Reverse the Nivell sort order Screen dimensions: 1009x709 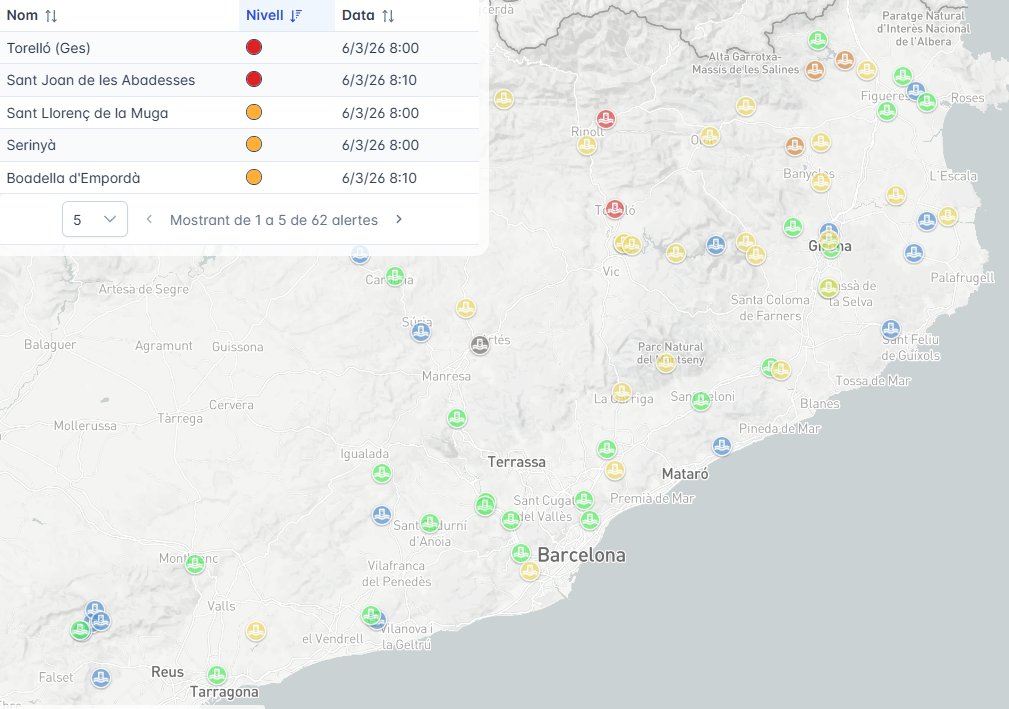coord(295,15)
